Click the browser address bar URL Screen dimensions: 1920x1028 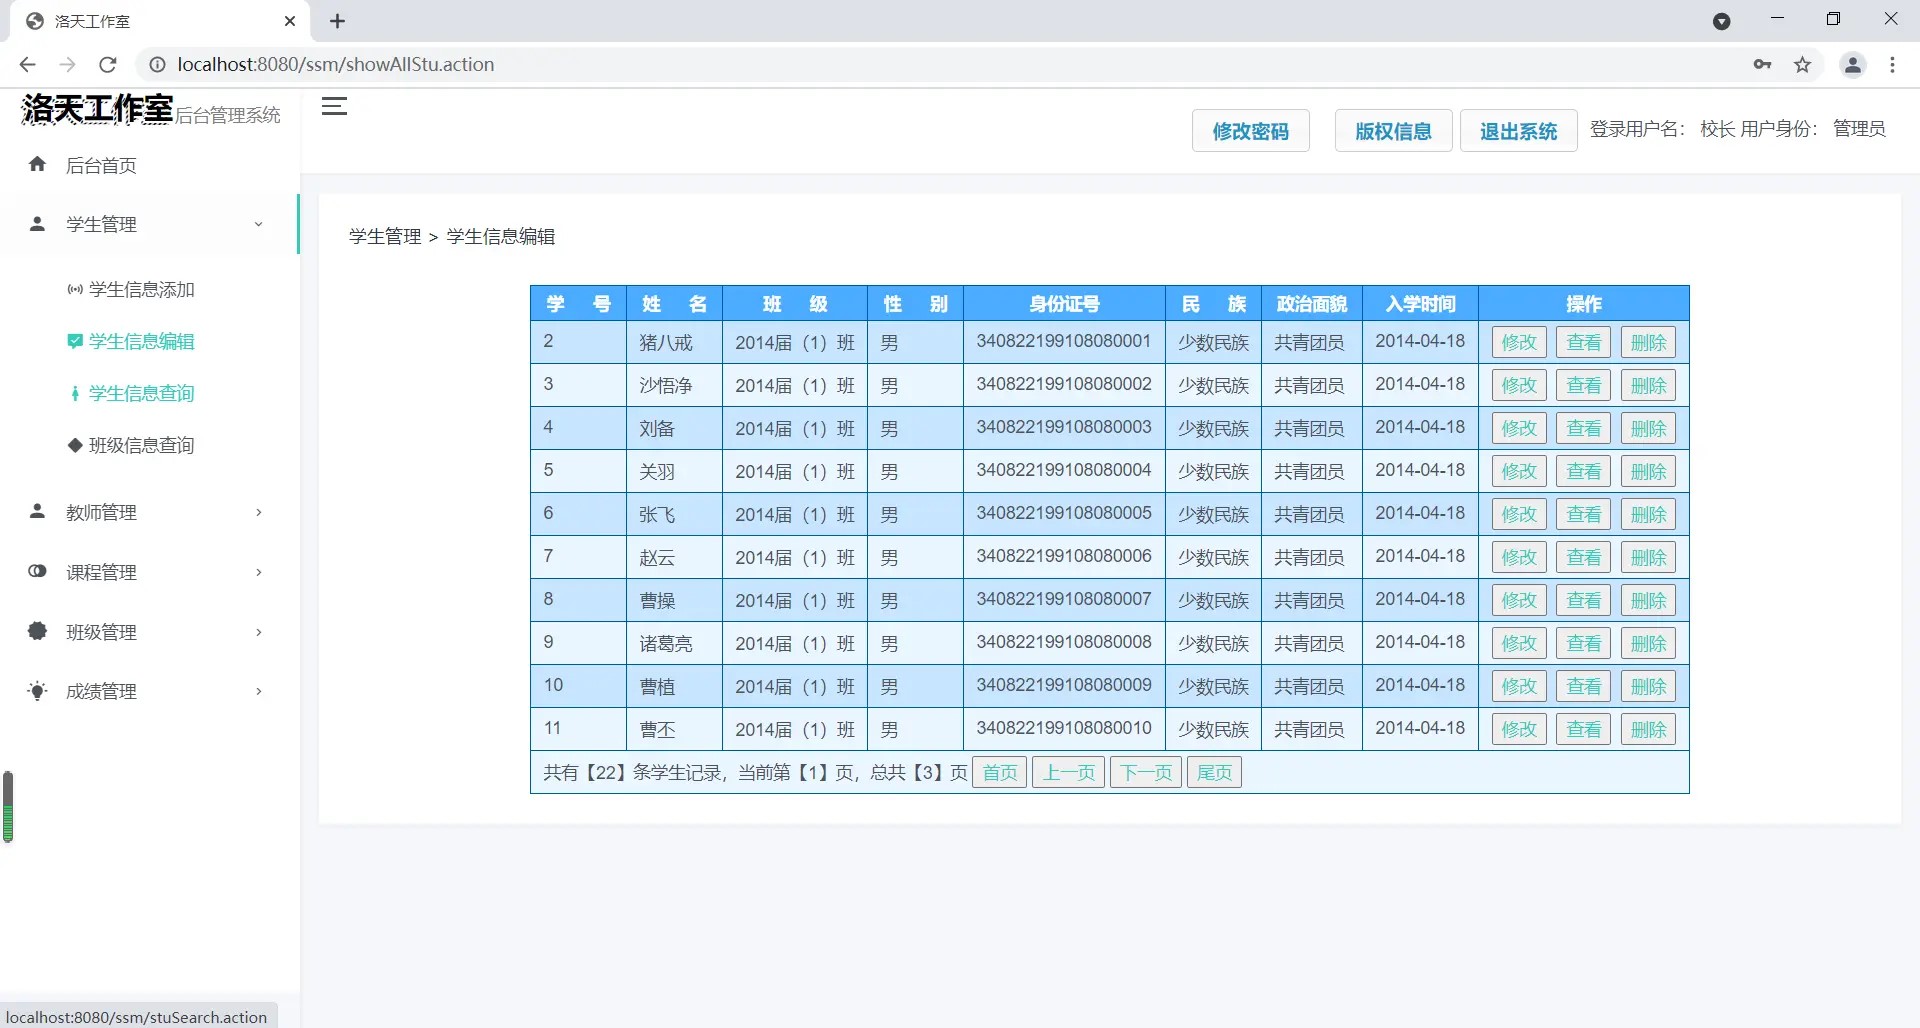pos(336,65)
